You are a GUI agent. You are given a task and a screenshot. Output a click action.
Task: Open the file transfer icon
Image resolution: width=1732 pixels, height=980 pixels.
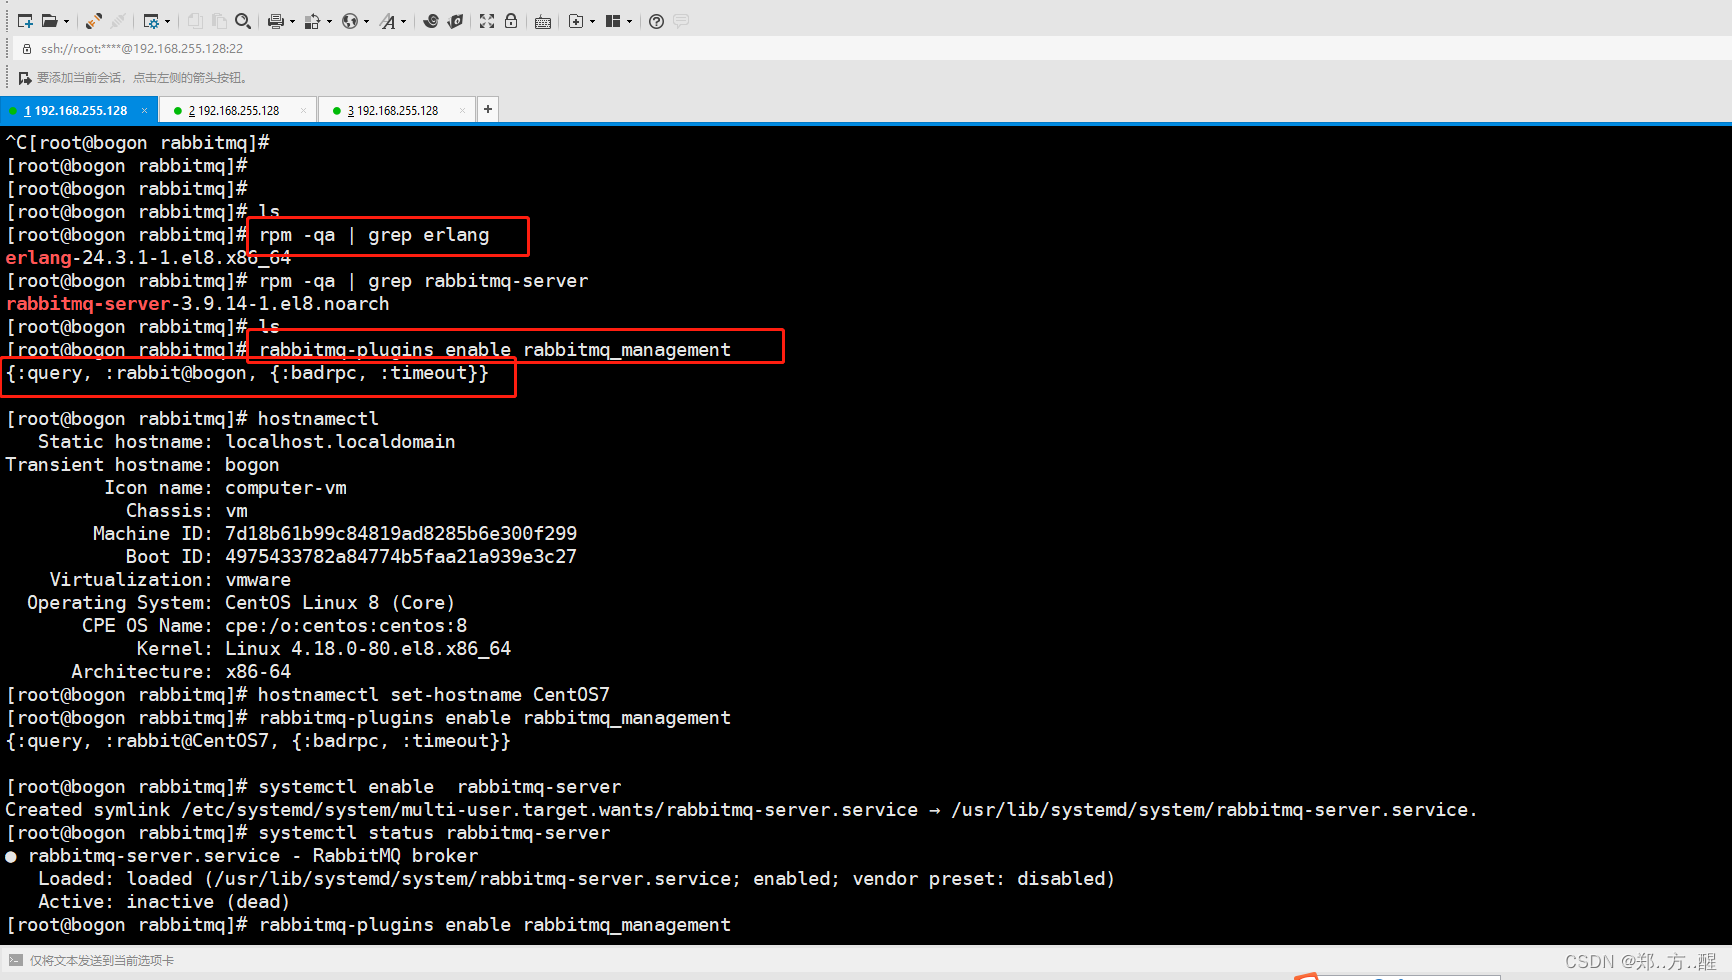(312, 21)
